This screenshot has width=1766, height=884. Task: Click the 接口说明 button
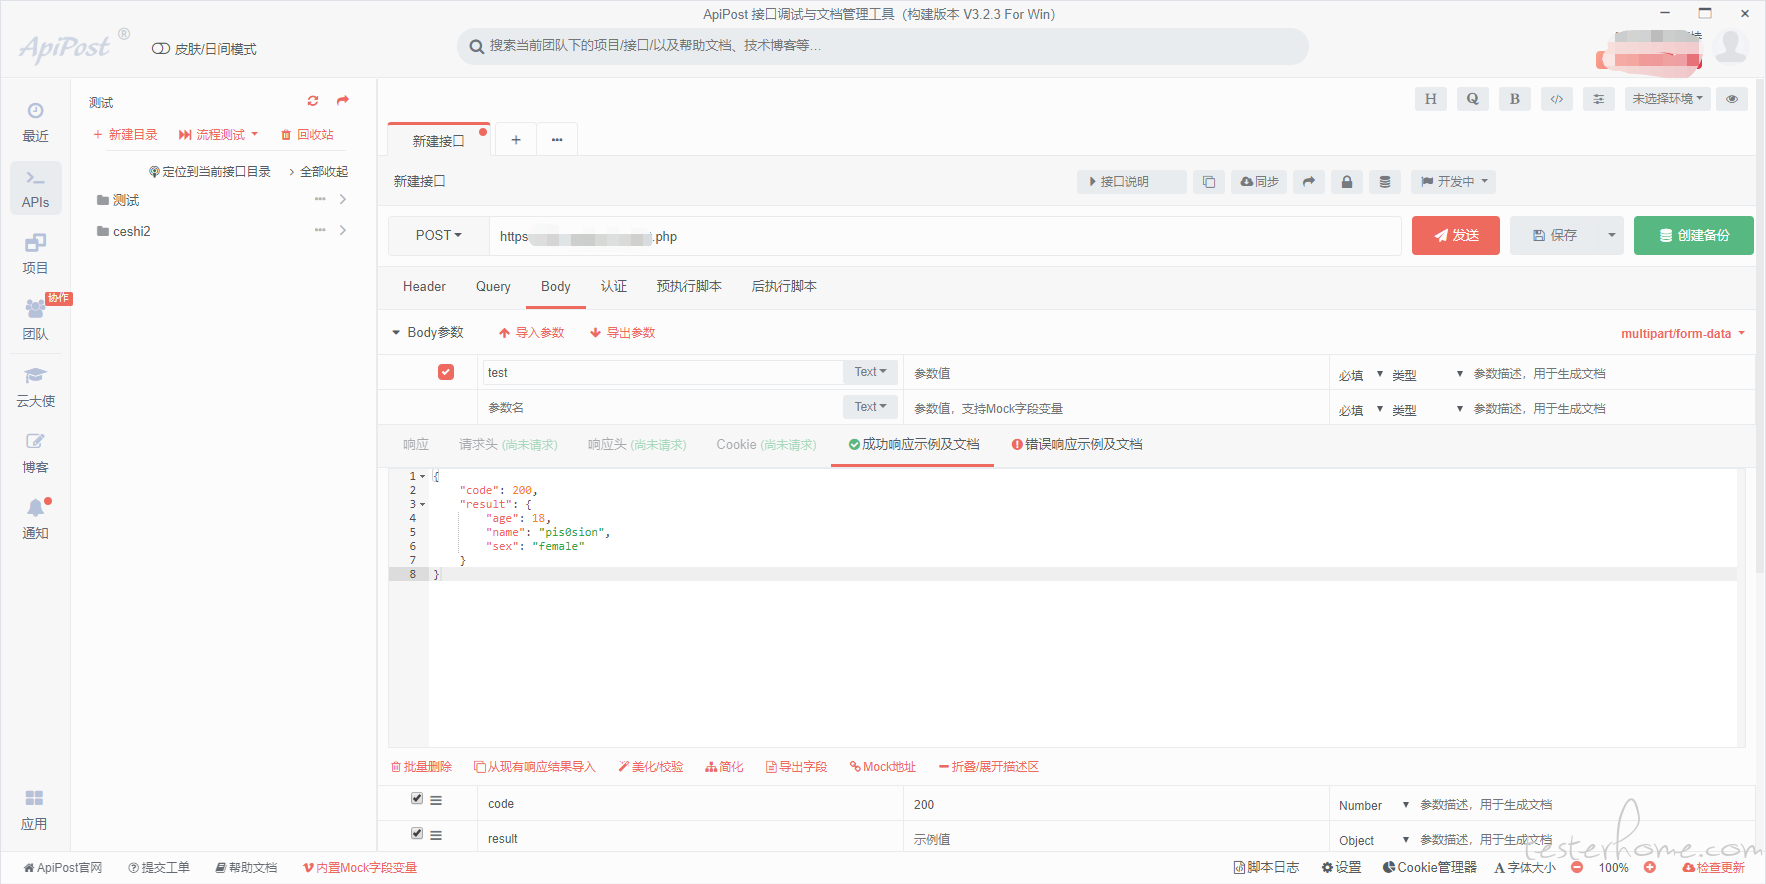coord(1132,182)
